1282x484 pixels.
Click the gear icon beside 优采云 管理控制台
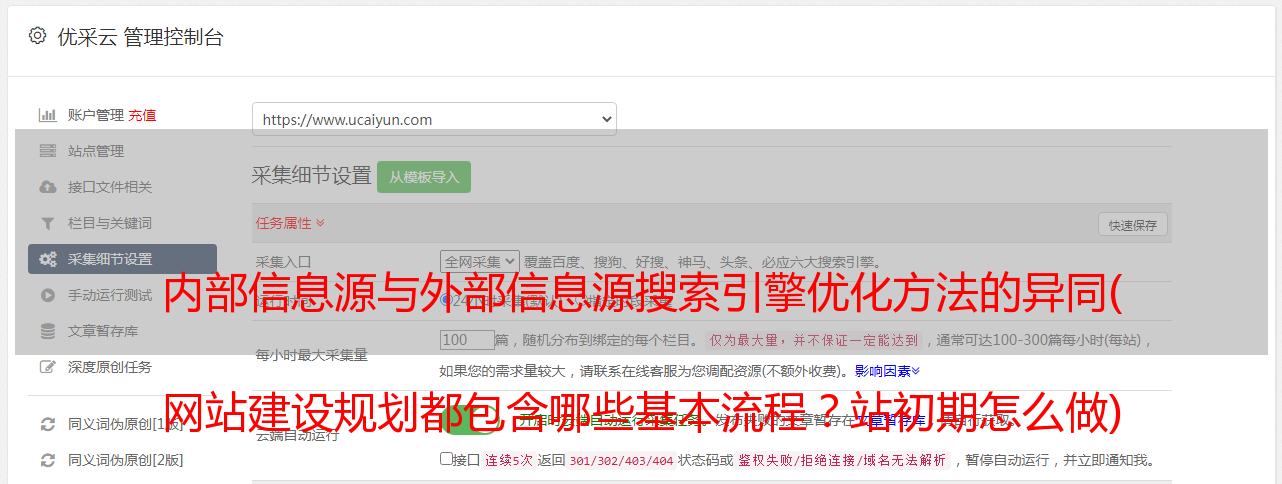pos(37,36)
